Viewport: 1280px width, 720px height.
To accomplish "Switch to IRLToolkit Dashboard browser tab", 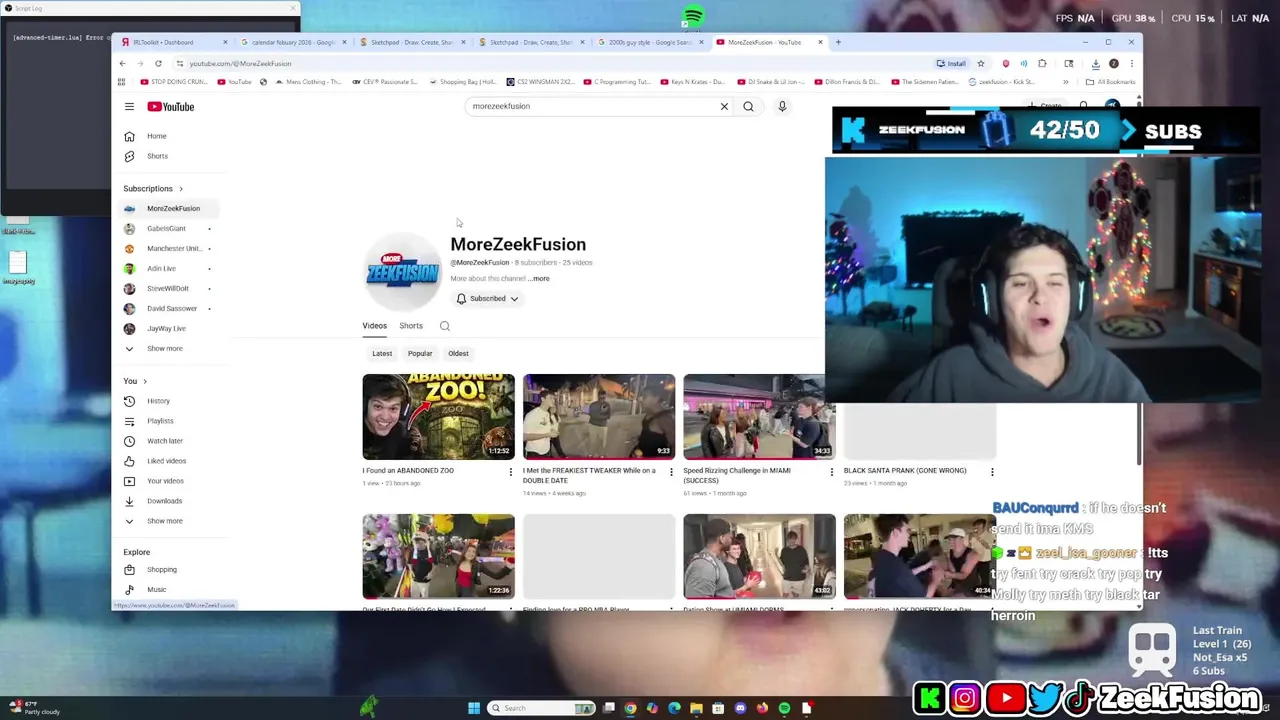I will click(172, 42).
